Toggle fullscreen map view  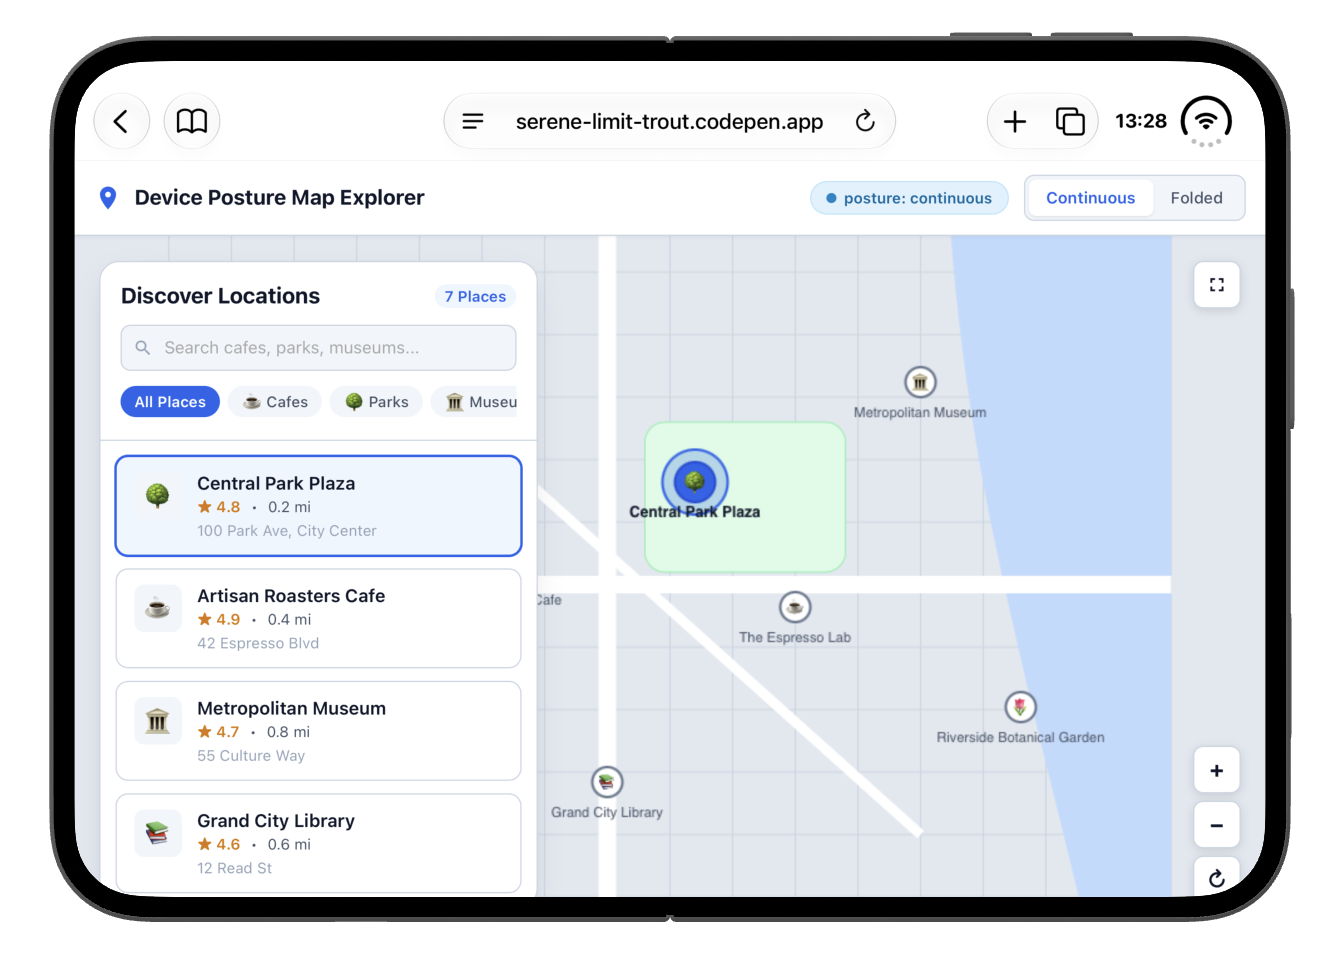[1217, 285]
